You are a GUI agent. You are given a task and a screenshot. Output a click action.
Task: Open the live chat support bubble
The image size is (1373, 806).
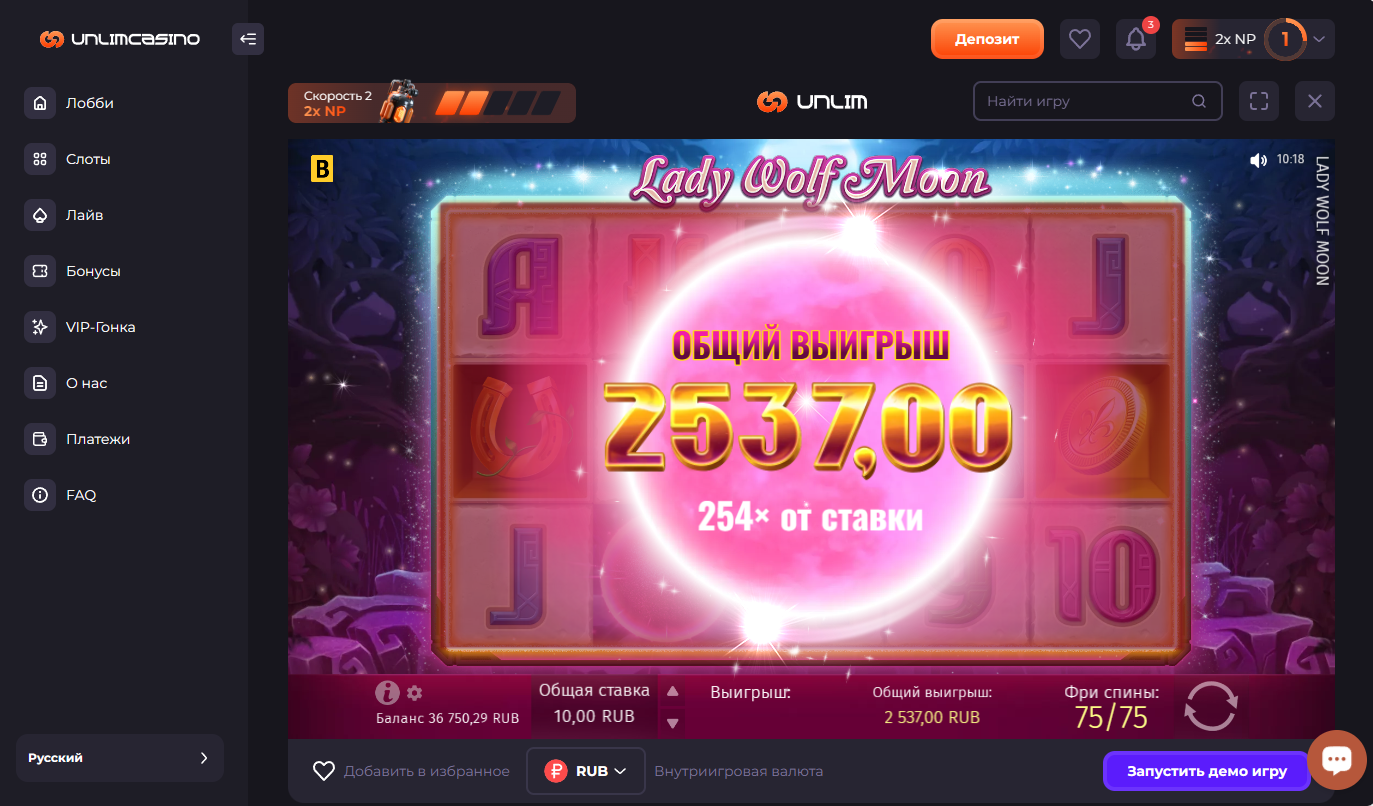click(x=1337, y=760)
